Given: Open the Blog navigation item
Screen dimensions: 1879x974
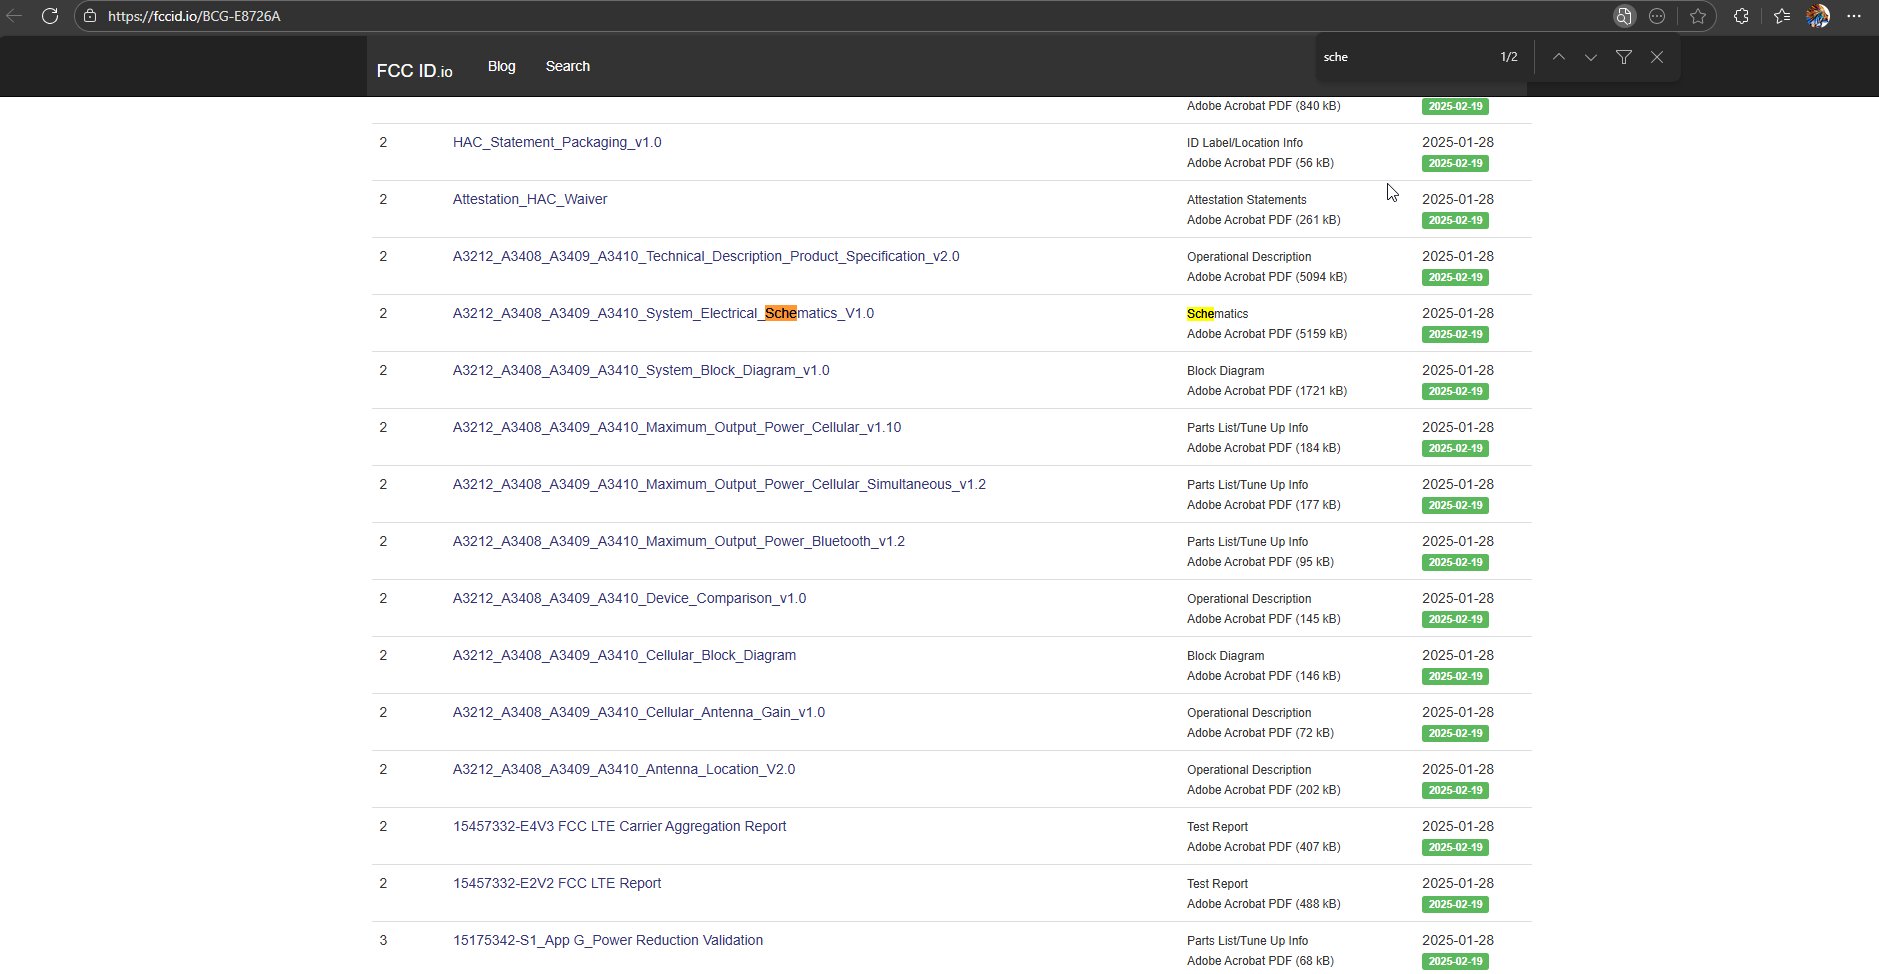Looking at the screenshot, I should (x=501, y=66).
